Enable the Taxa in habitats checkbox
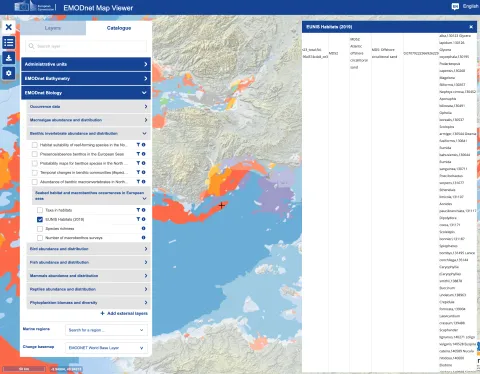This screenshot has width=480, height=374. coord(40,210)
